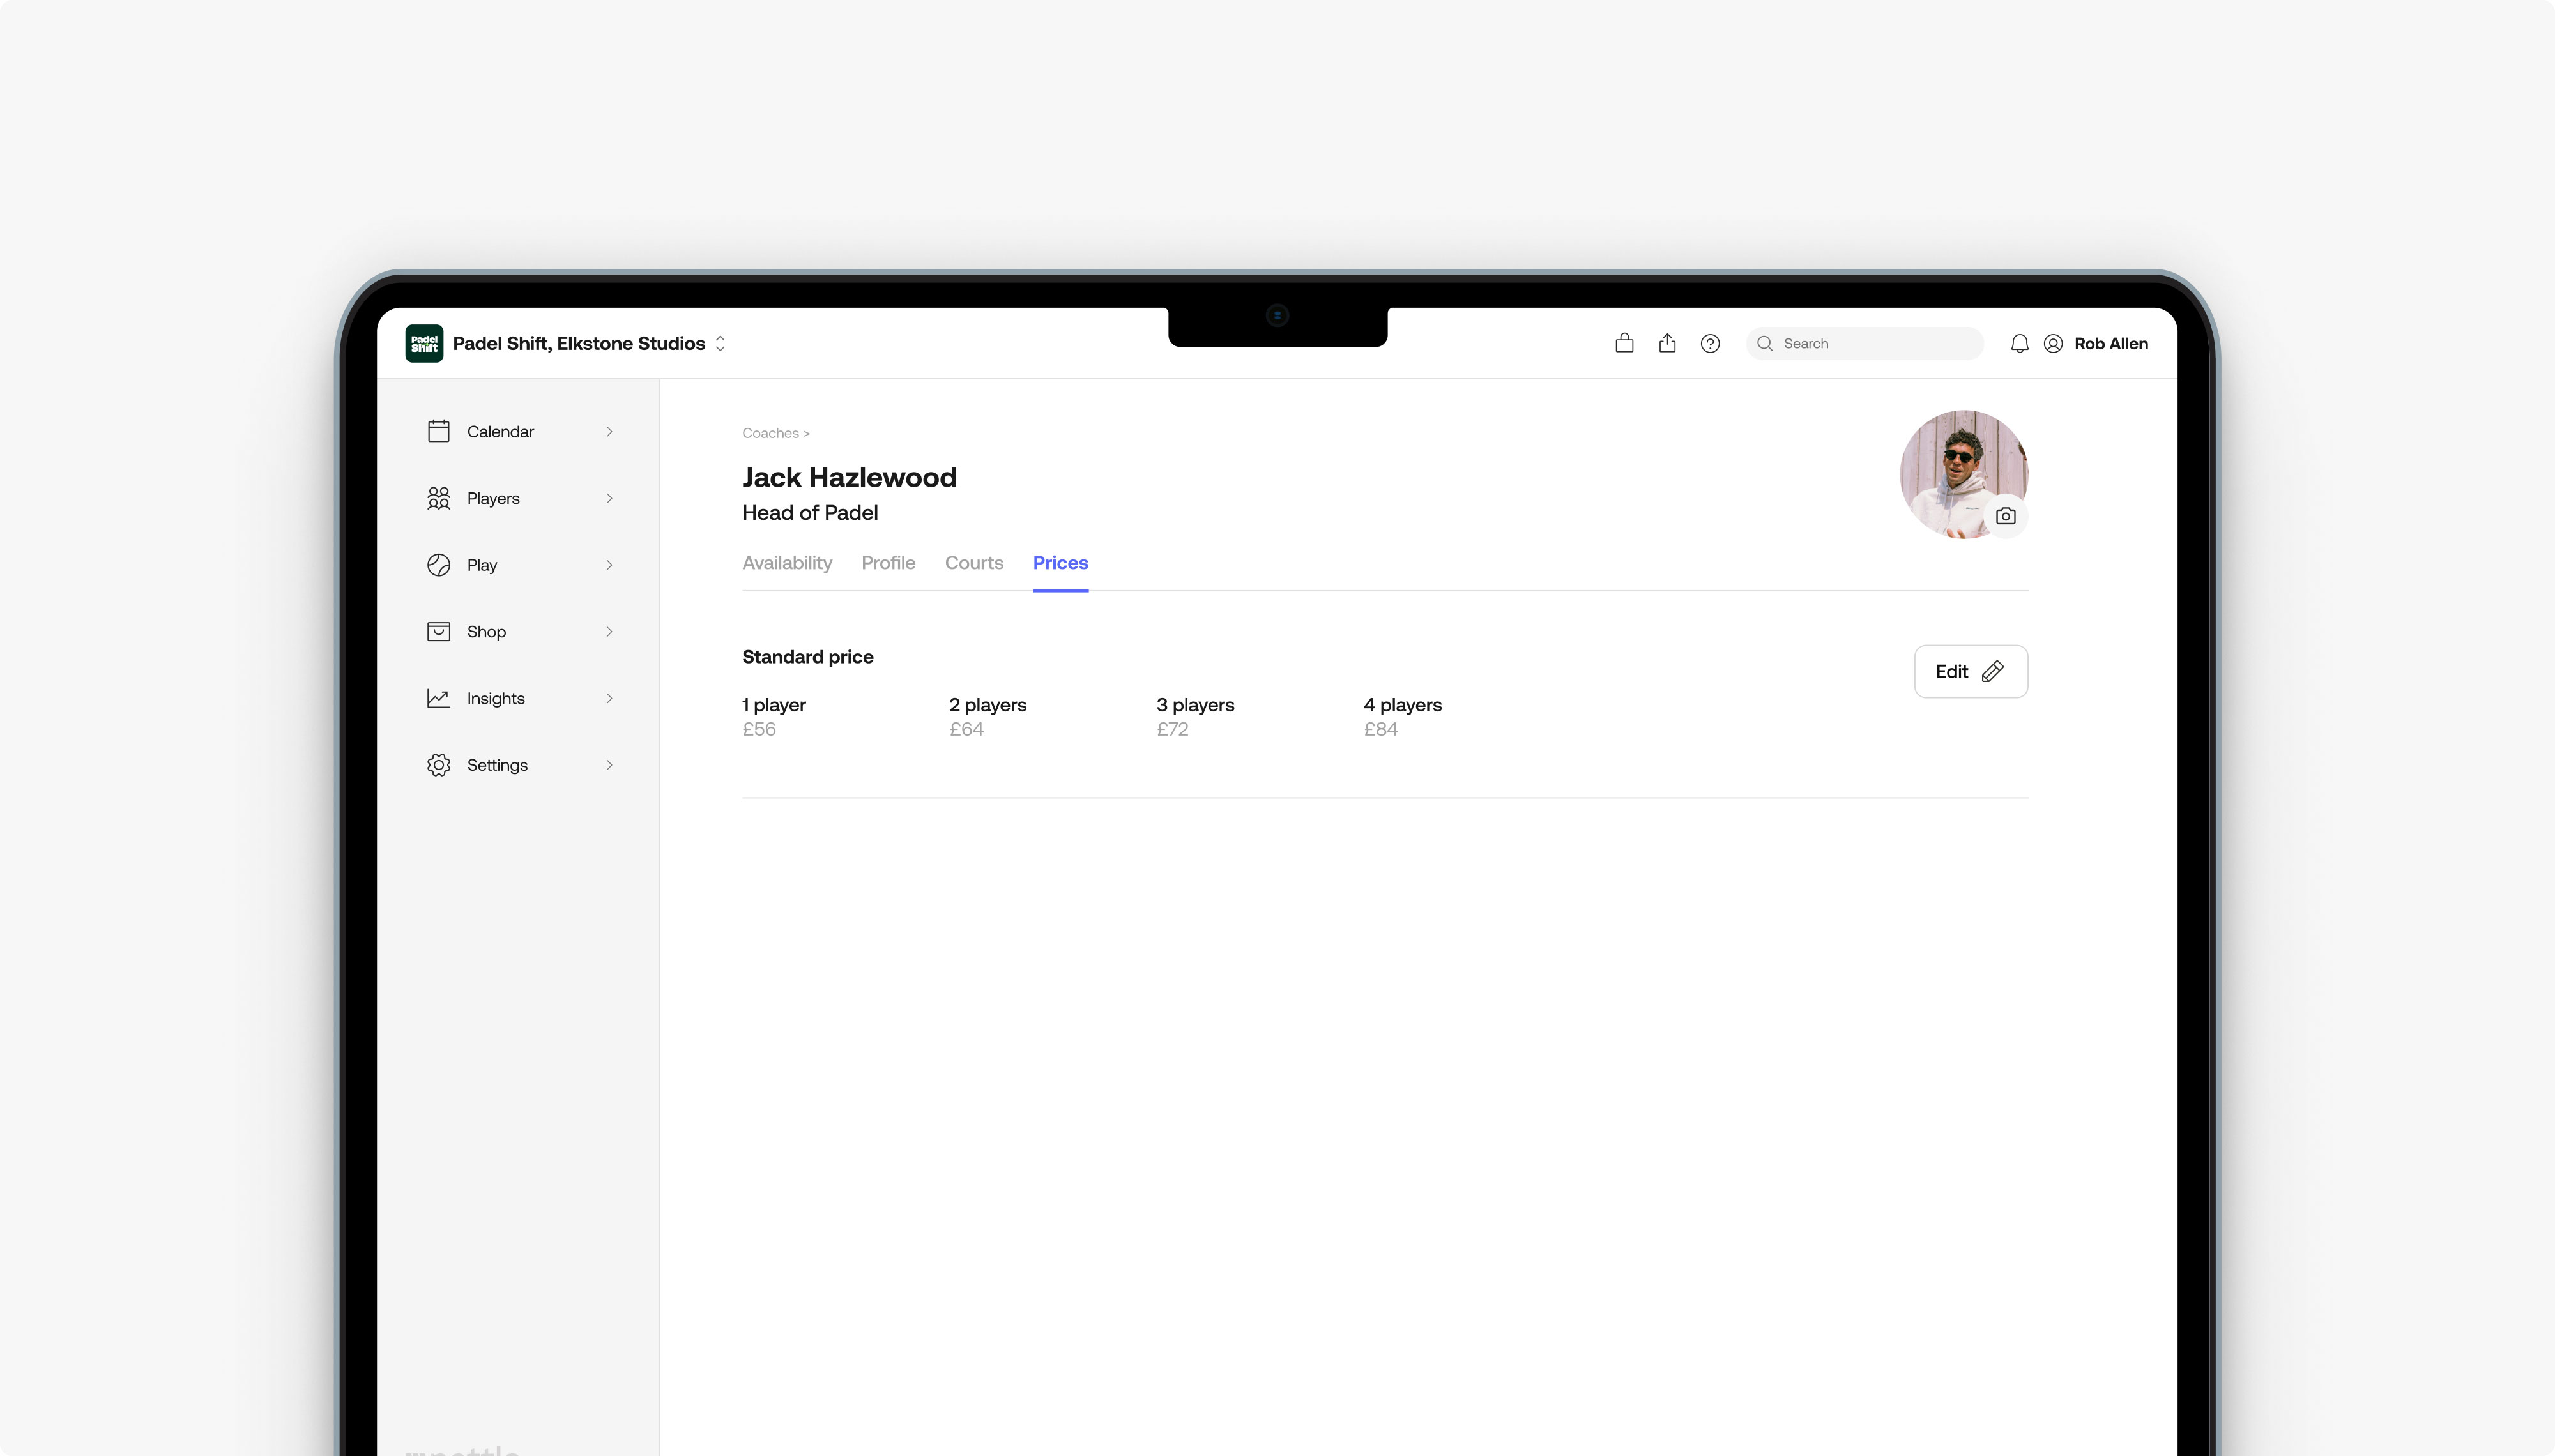Open the notifications bell
Image resolution: width=2555 pixels, height=1456 pixels.
click(x=2019, y=343)
